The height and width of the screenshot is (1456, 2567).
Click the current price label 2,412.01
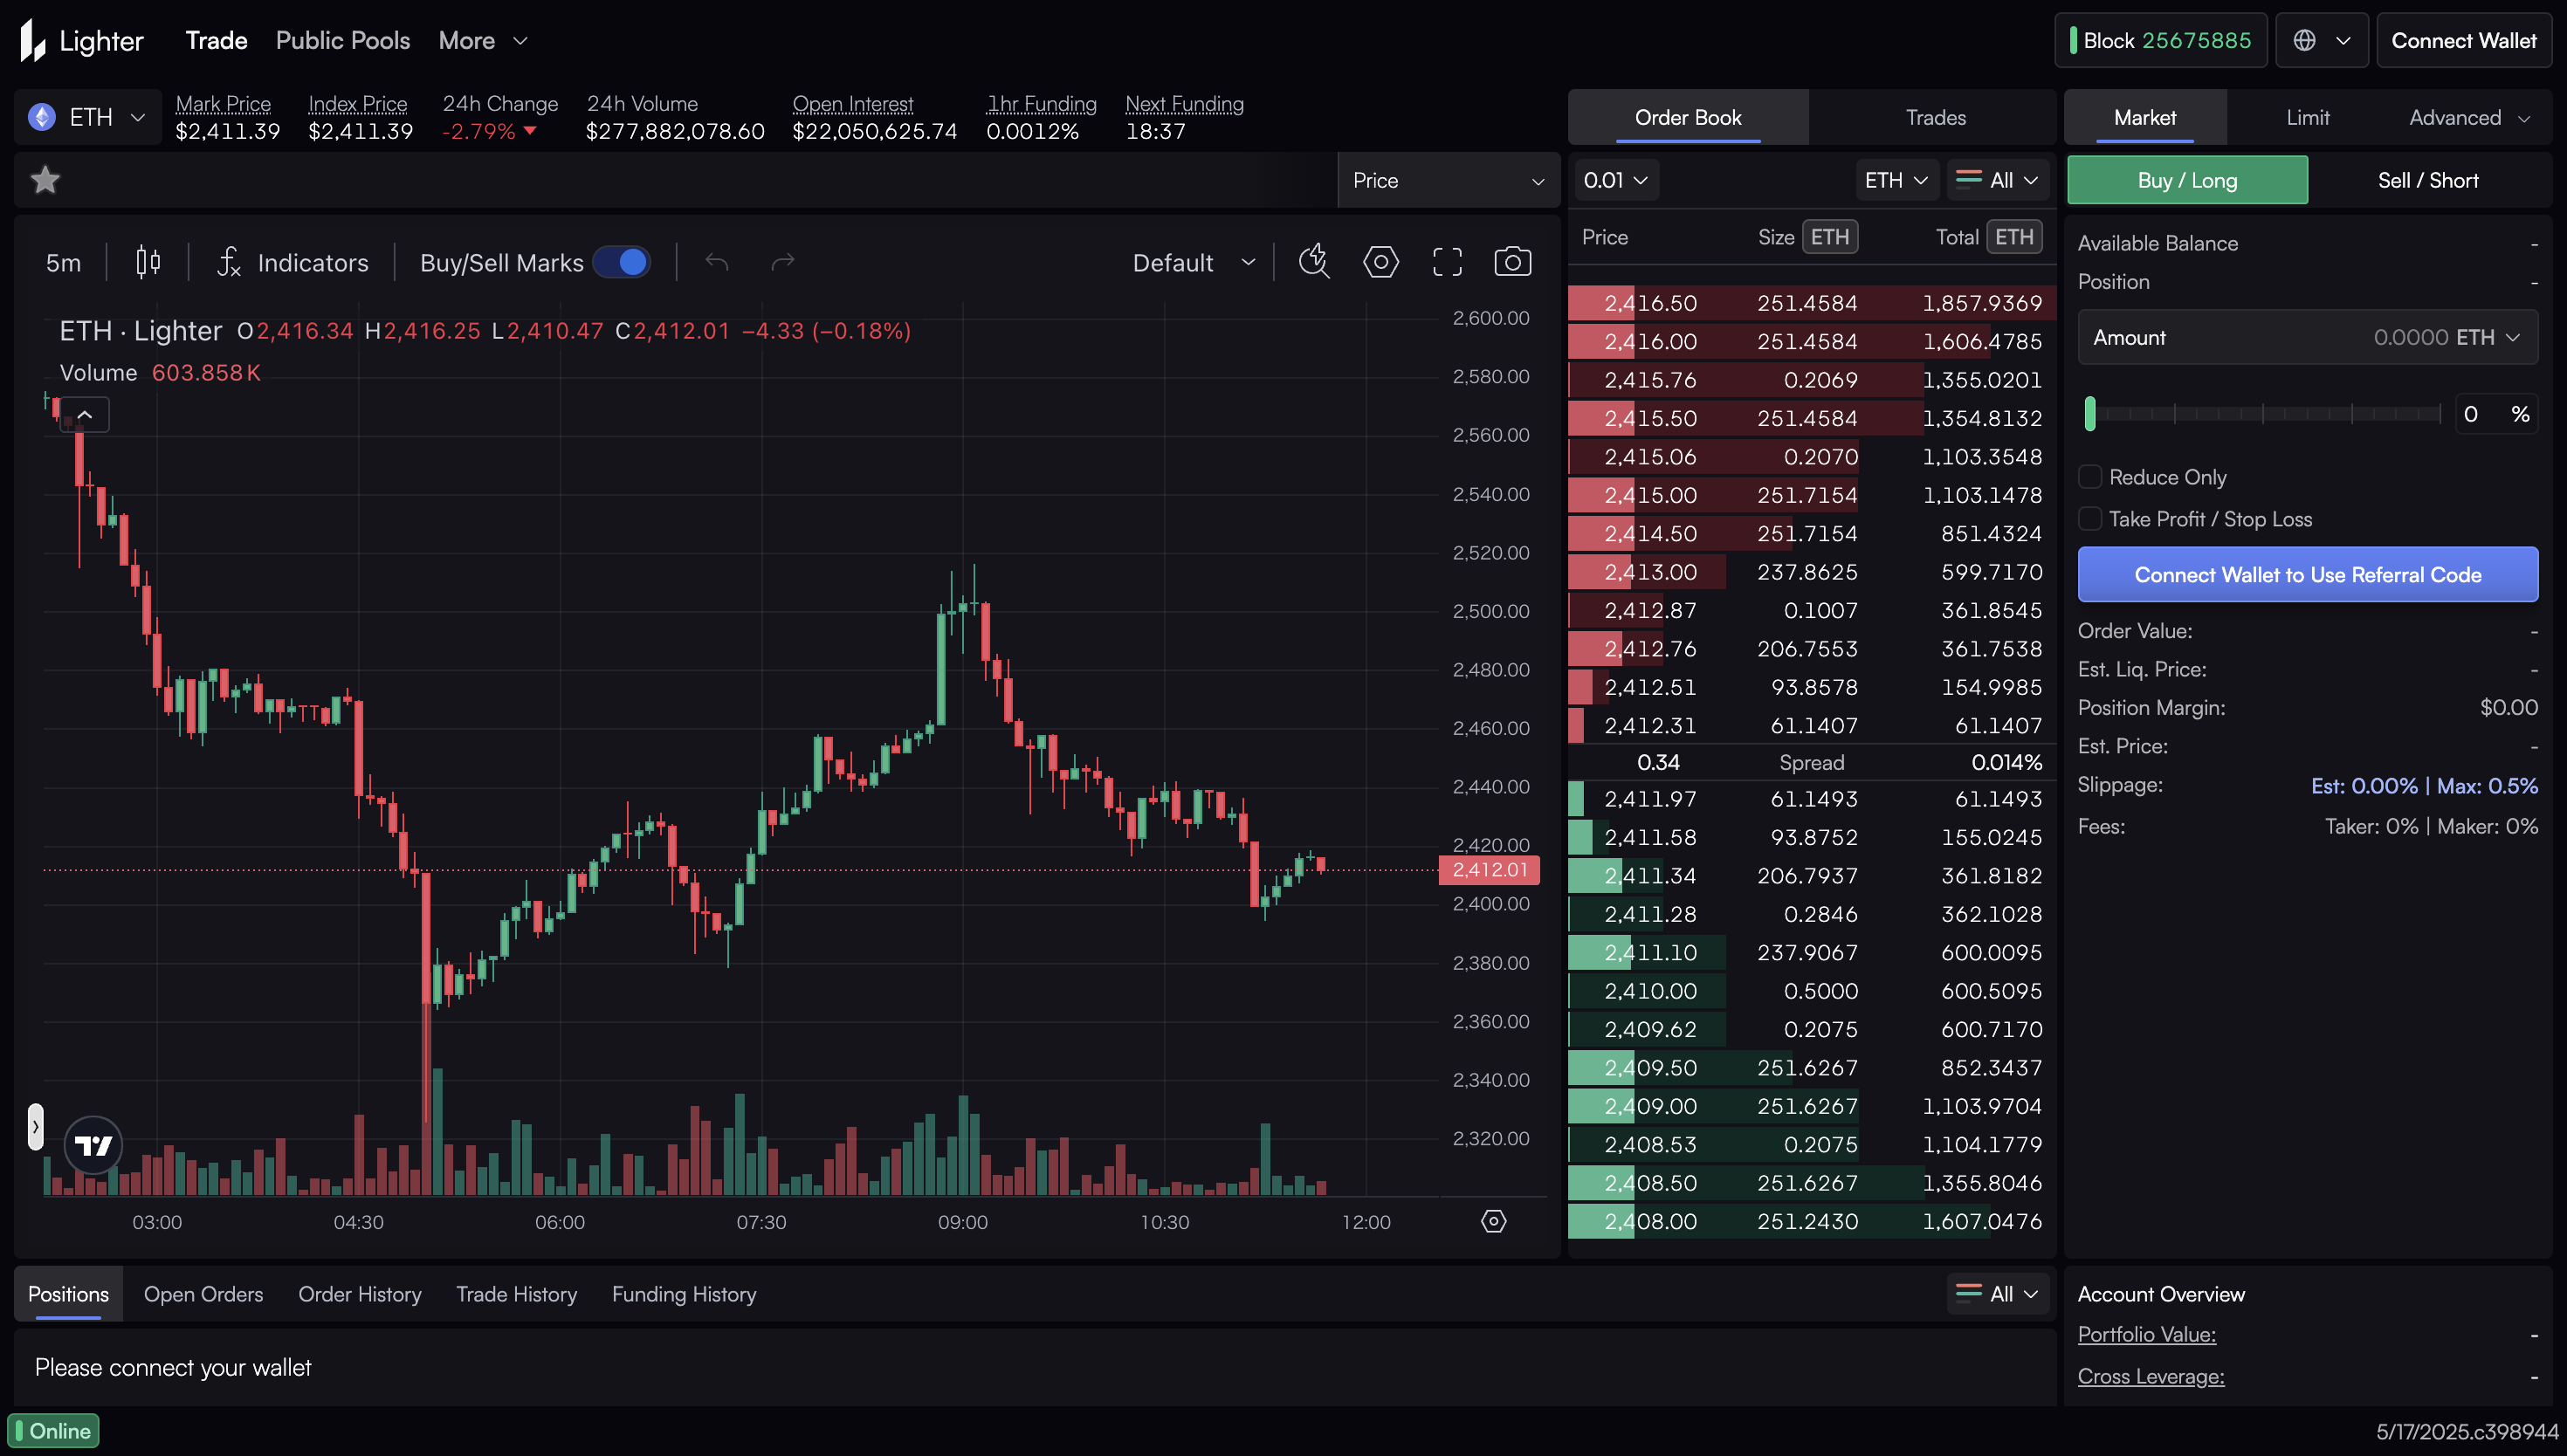pyautogui.click(x=1489, y=869)
